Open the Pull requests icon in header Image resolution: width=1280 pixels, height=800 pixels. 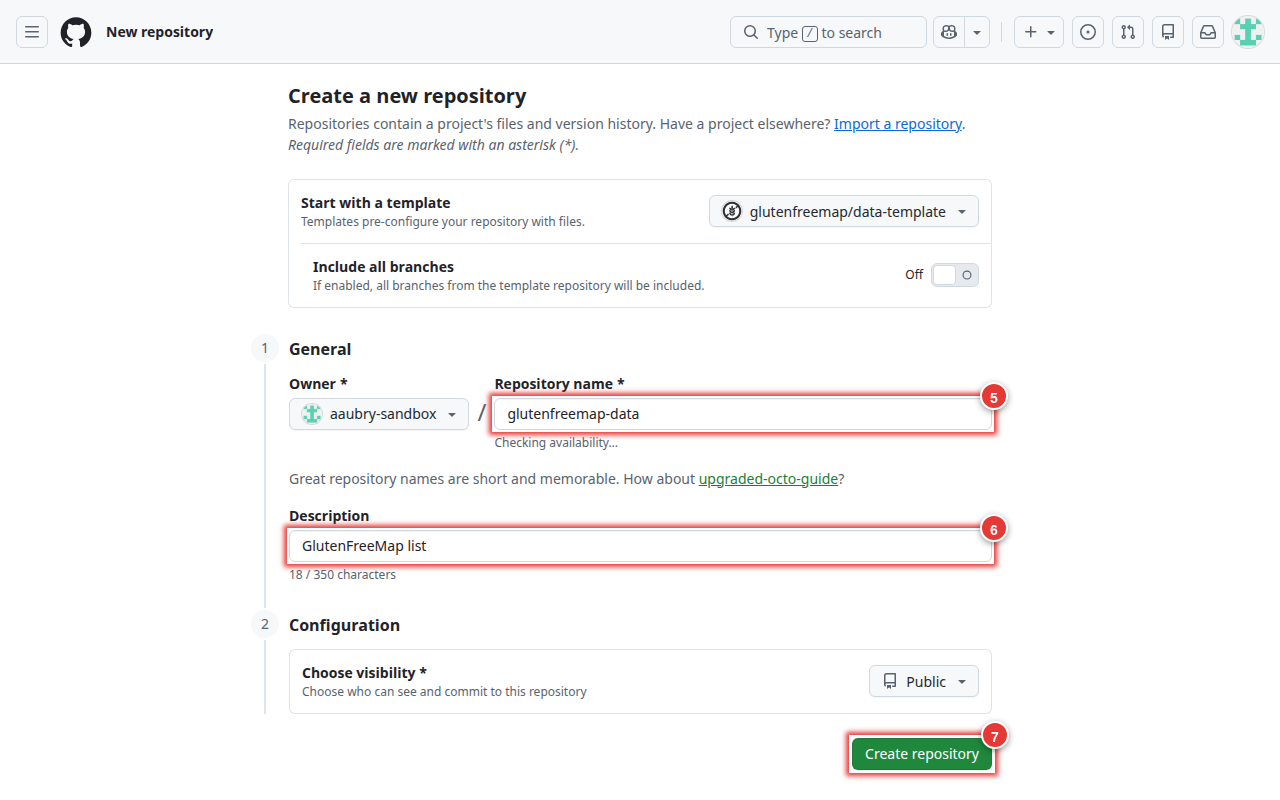[1128, 32]
